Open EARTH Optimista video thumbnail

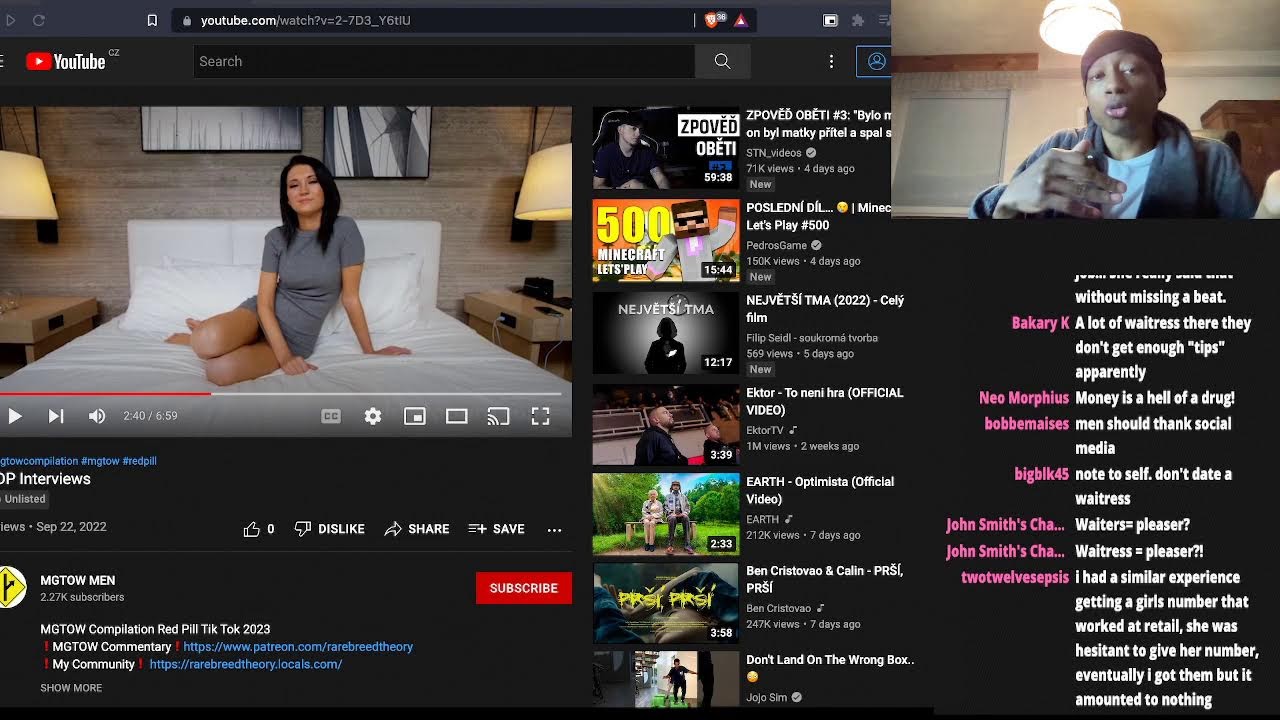click(666, 514)
